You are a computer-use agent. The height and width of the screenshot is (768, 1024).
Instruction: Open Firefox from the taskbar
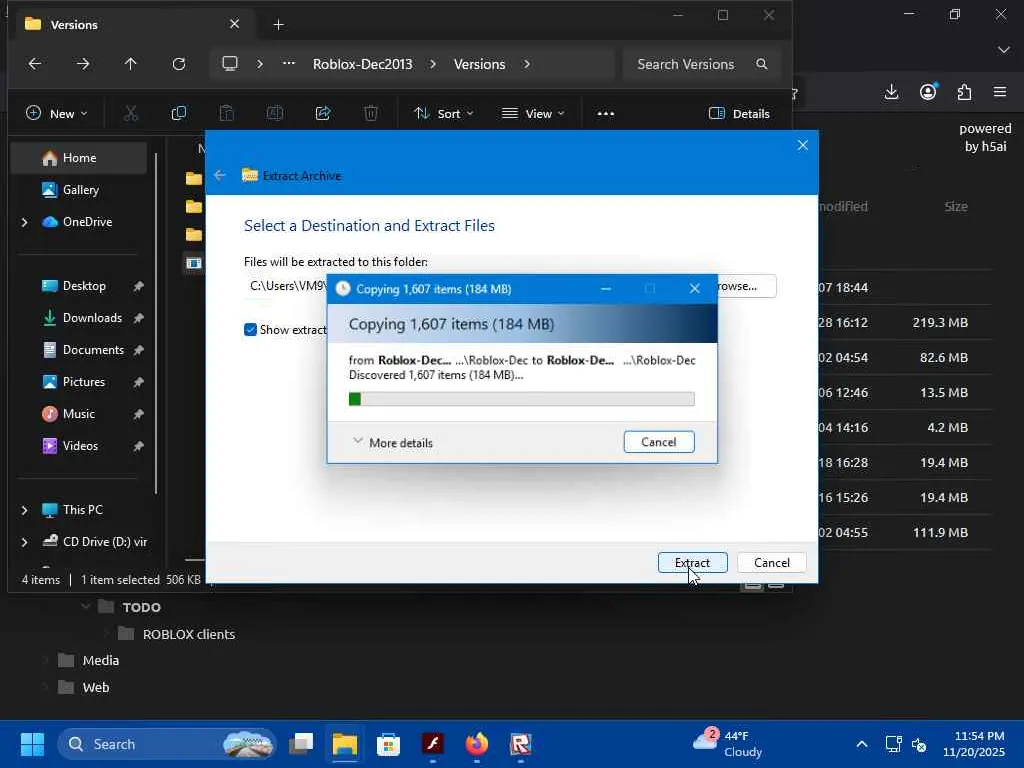pyautogui.click(x=477, y=744)
